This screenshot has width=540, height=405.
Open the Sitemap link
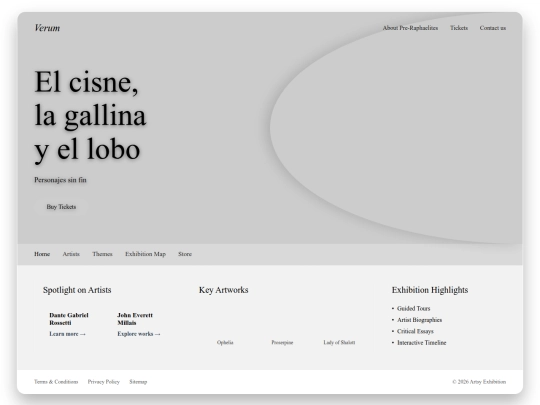[x=138, y=382]
